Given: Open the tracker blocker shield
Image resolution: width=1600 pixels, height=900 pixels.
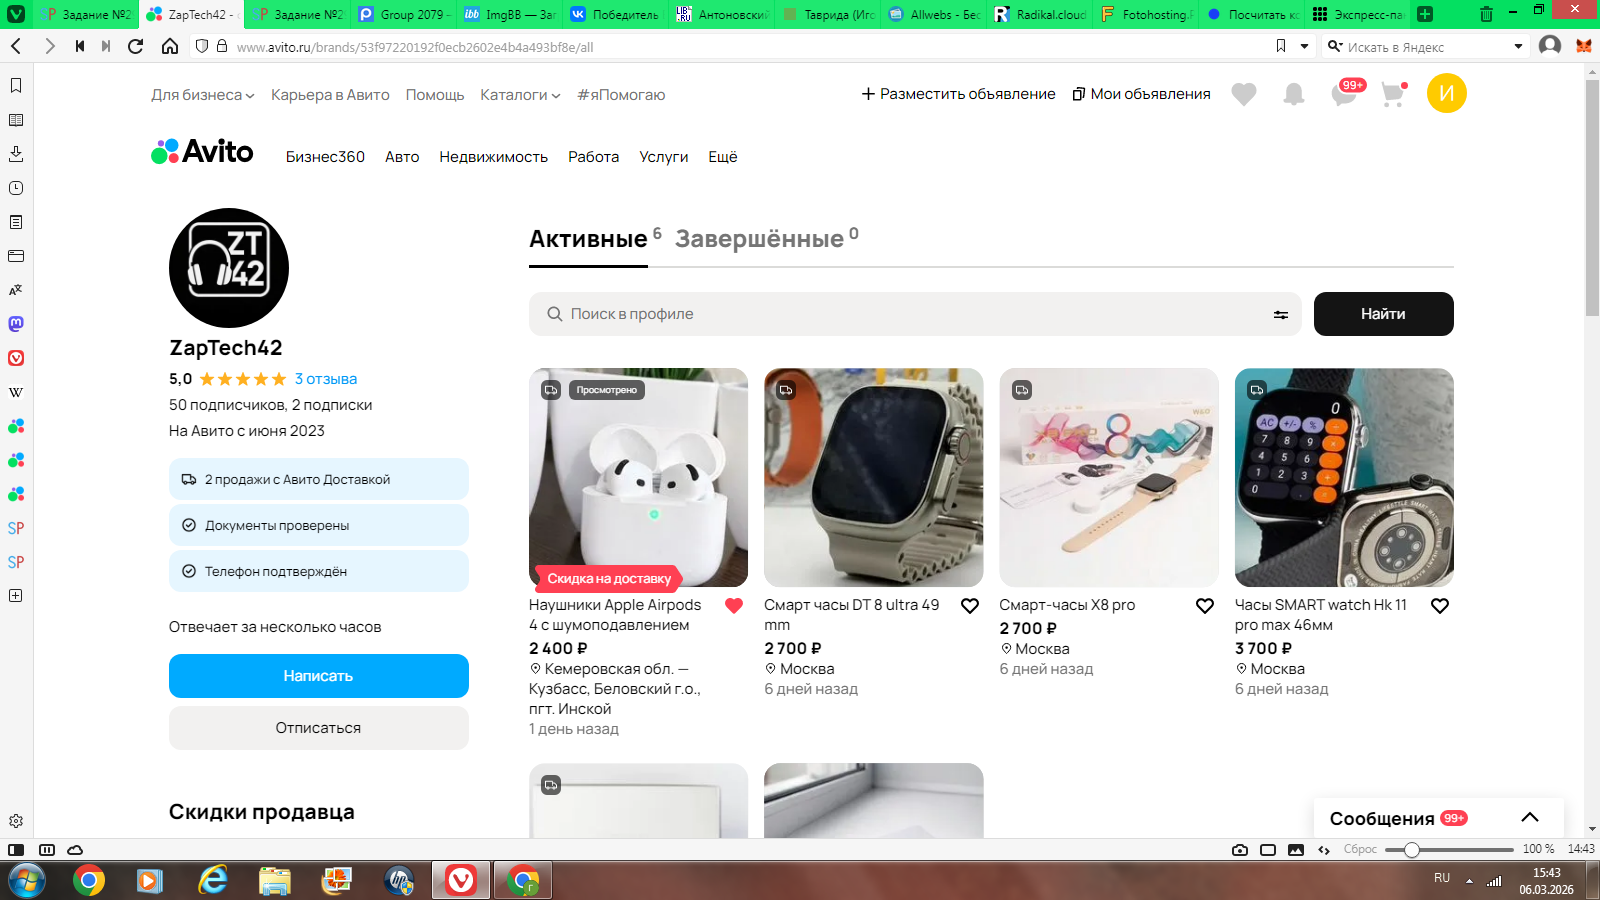Looking at the screenshot, I should (202, 46).
